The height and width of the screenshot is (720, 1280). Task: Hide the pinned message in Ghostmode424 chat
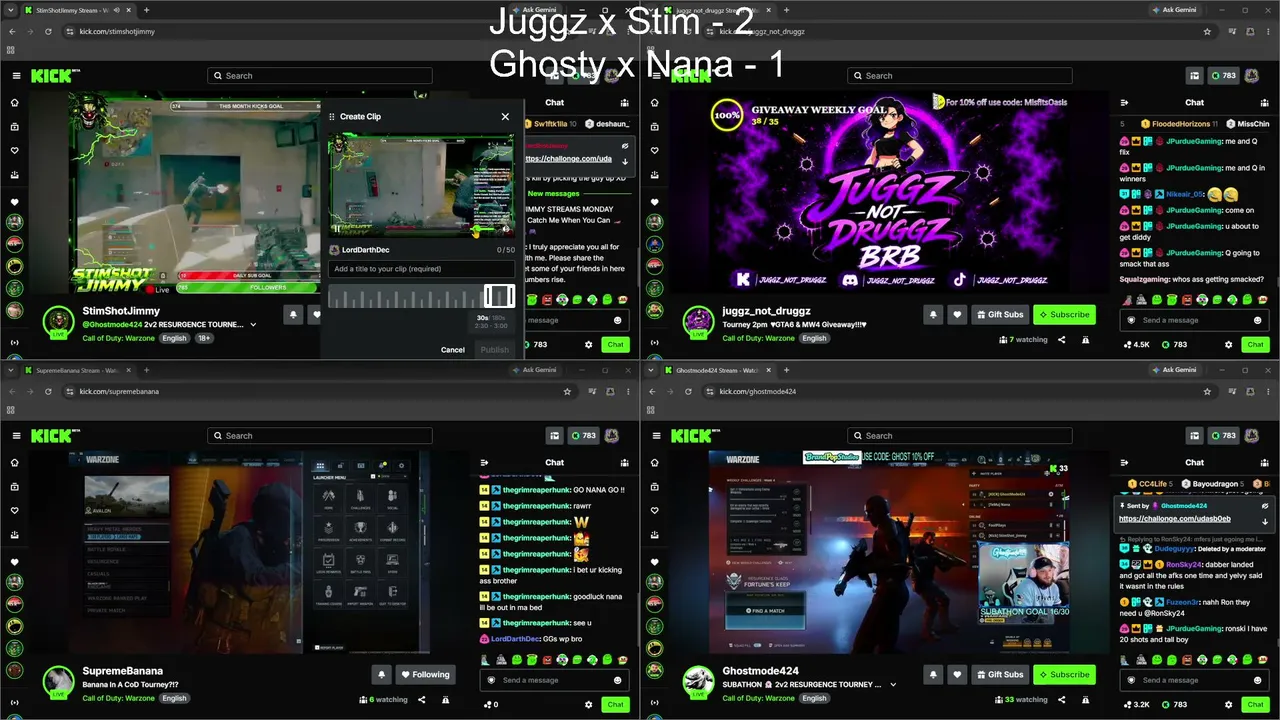pyautogui.click(x=1265, y=506)
